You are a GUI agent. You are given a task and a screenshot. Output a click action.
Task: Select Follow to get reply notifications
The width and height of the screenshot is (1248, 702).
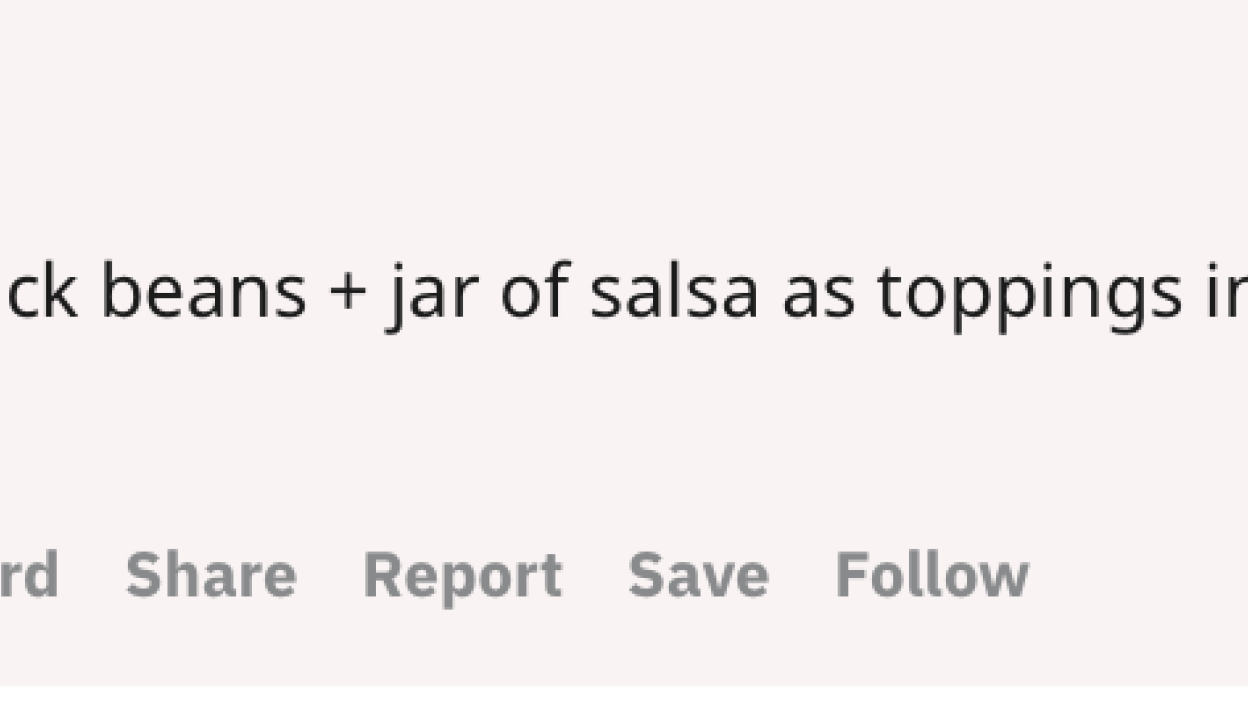(932, 575)
